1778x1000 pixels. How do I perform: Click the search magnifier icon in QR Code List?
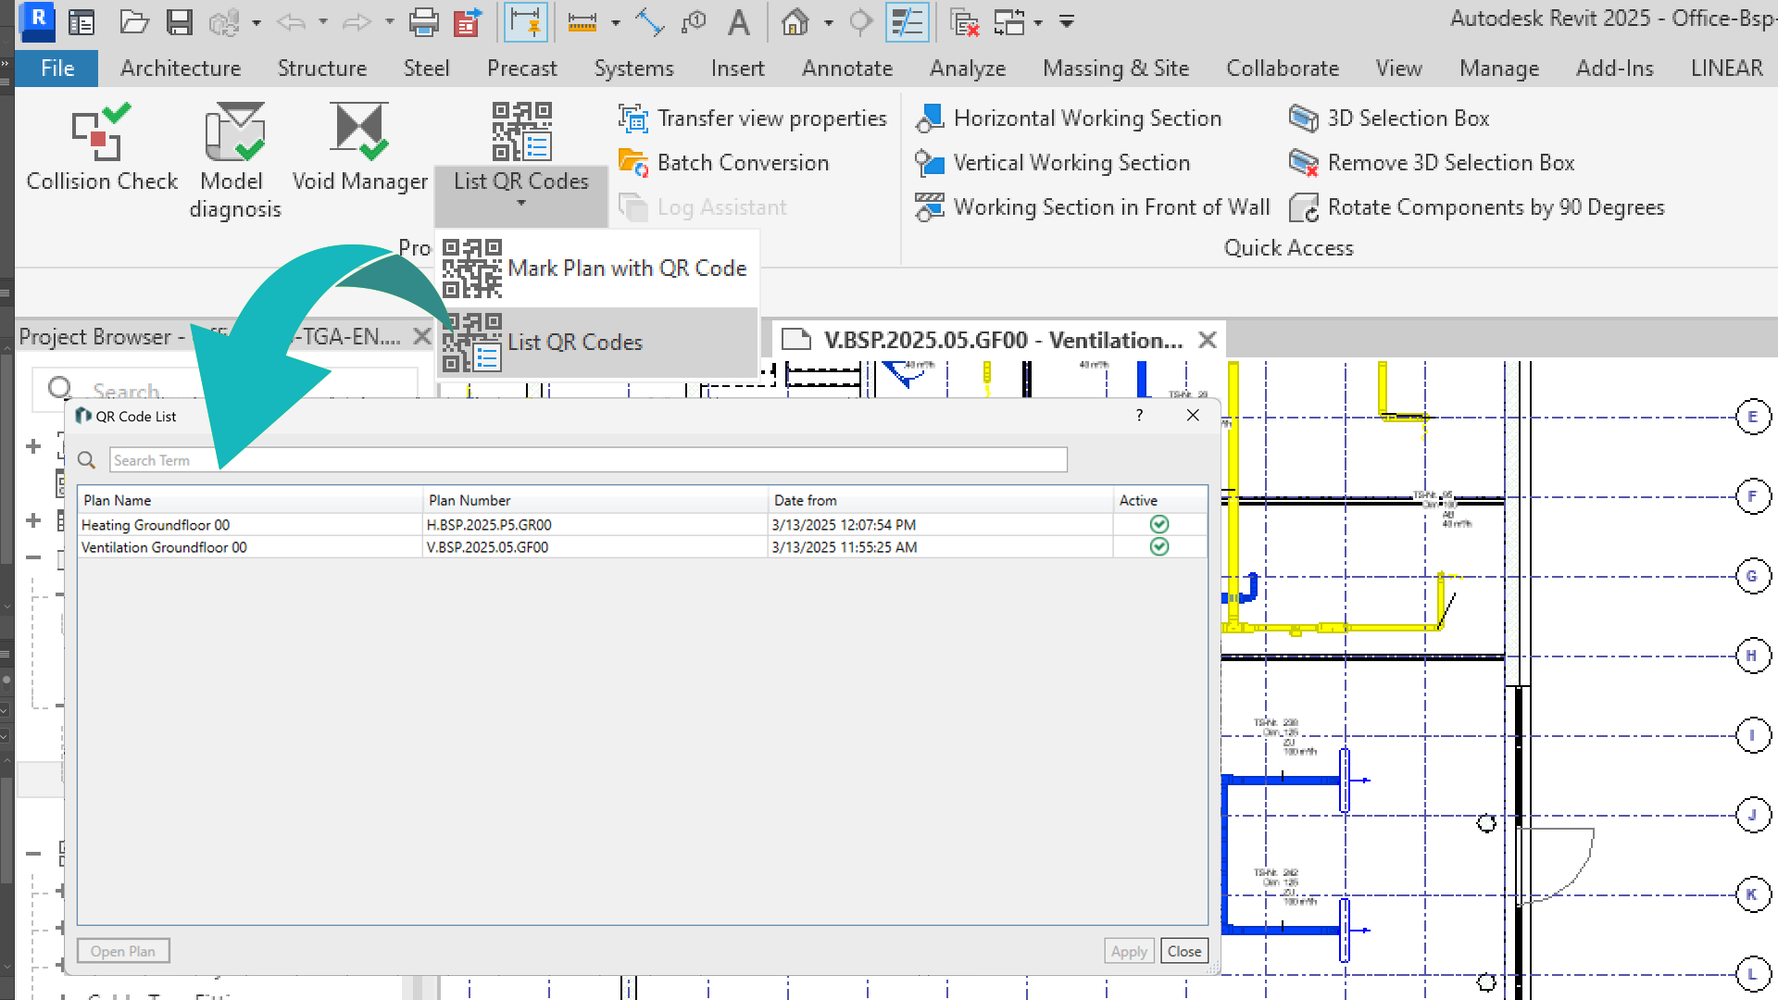(87, 460)
